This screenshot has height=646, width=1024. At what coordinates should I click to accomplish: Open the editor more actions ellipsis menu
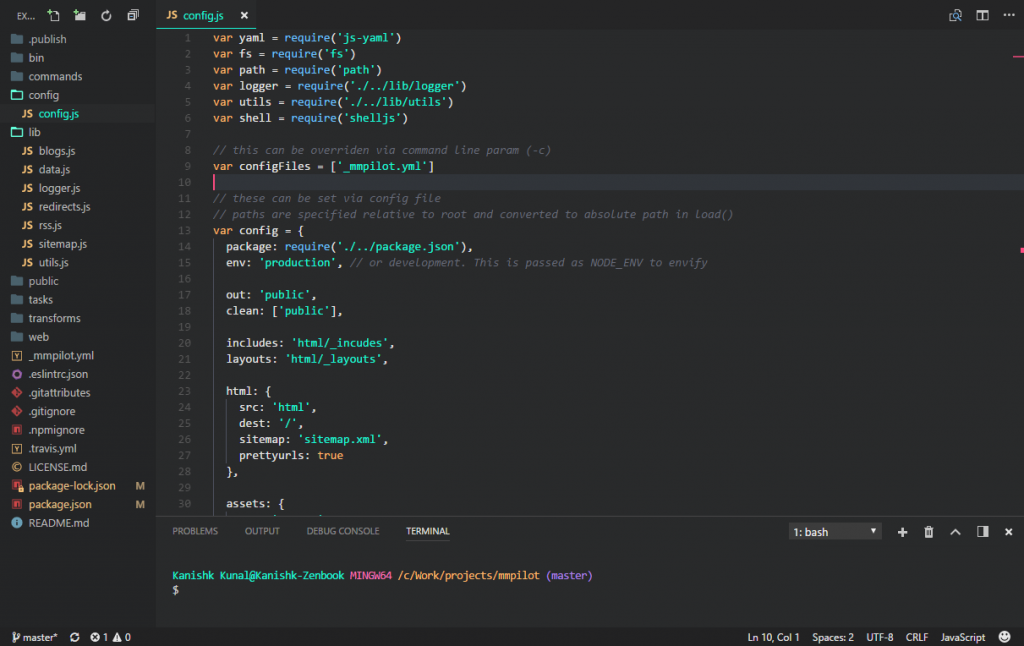tap(1008, 16)
